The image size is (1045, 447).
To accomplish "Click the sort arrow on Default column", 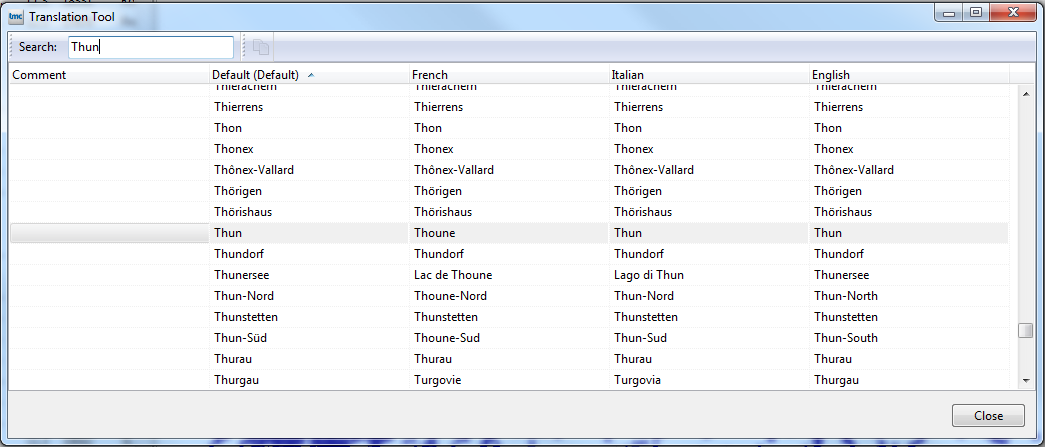I will click(x=310, y=75).
